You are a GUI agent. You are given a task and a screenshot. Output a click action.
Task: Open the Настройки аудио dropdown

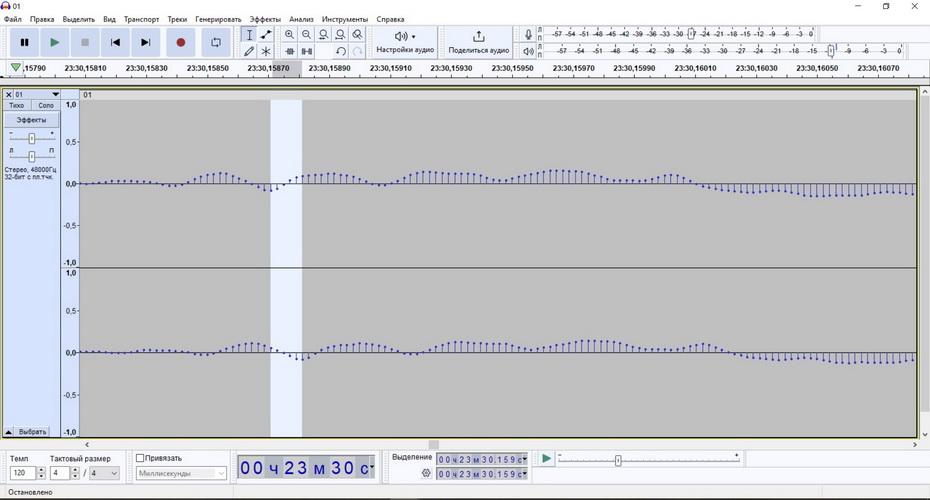click(405, 42)
